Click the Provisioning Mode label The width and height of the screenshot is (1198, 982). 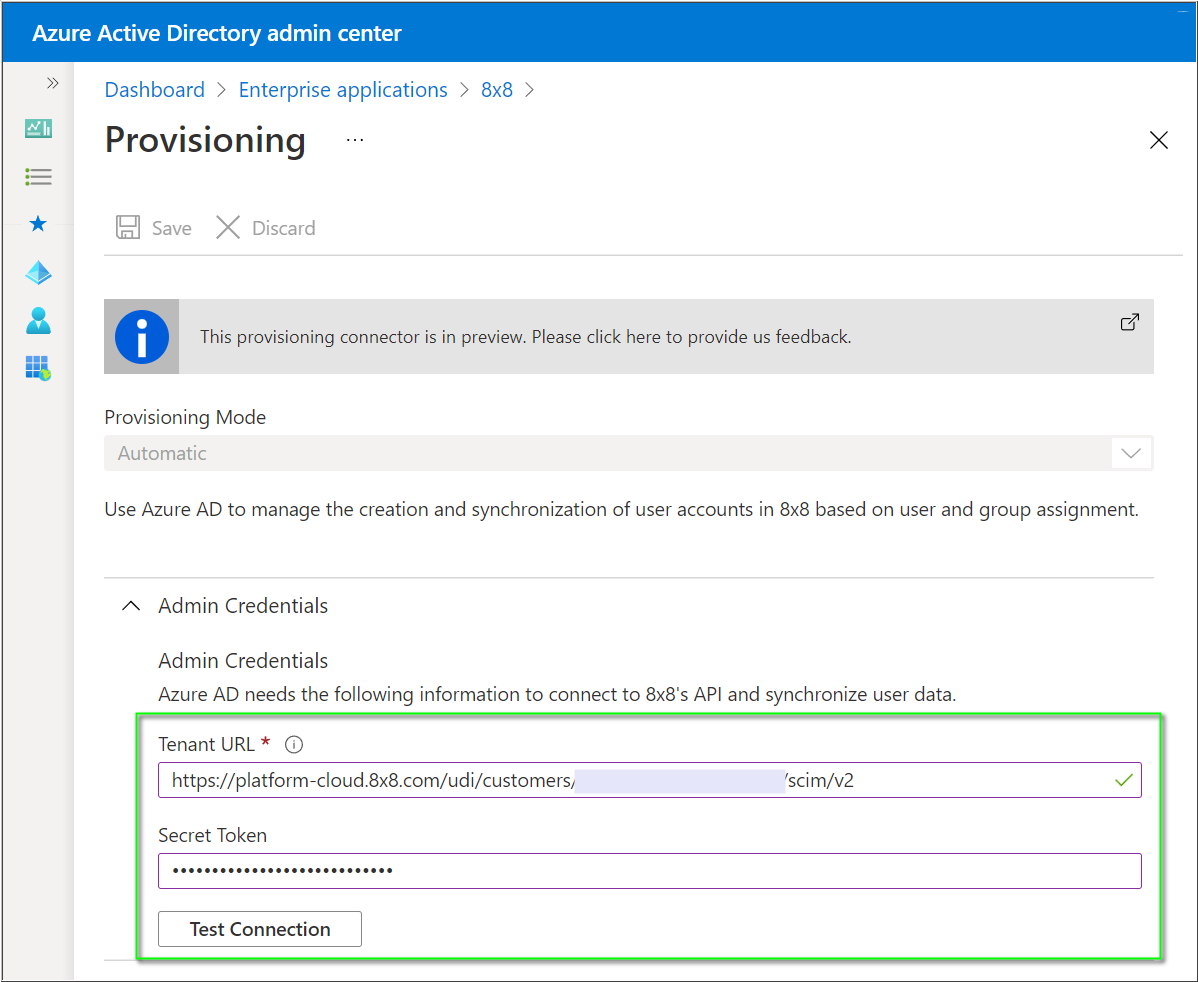pos(185,417)
